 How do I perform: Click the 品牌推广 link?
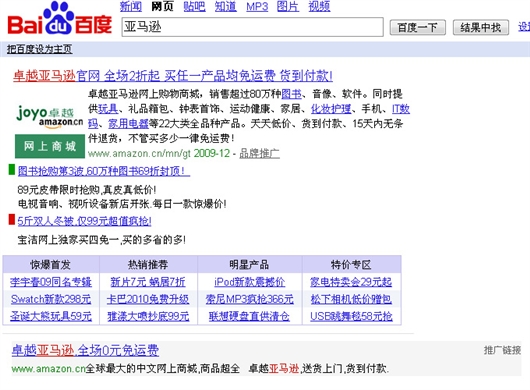tap(259, 153)
